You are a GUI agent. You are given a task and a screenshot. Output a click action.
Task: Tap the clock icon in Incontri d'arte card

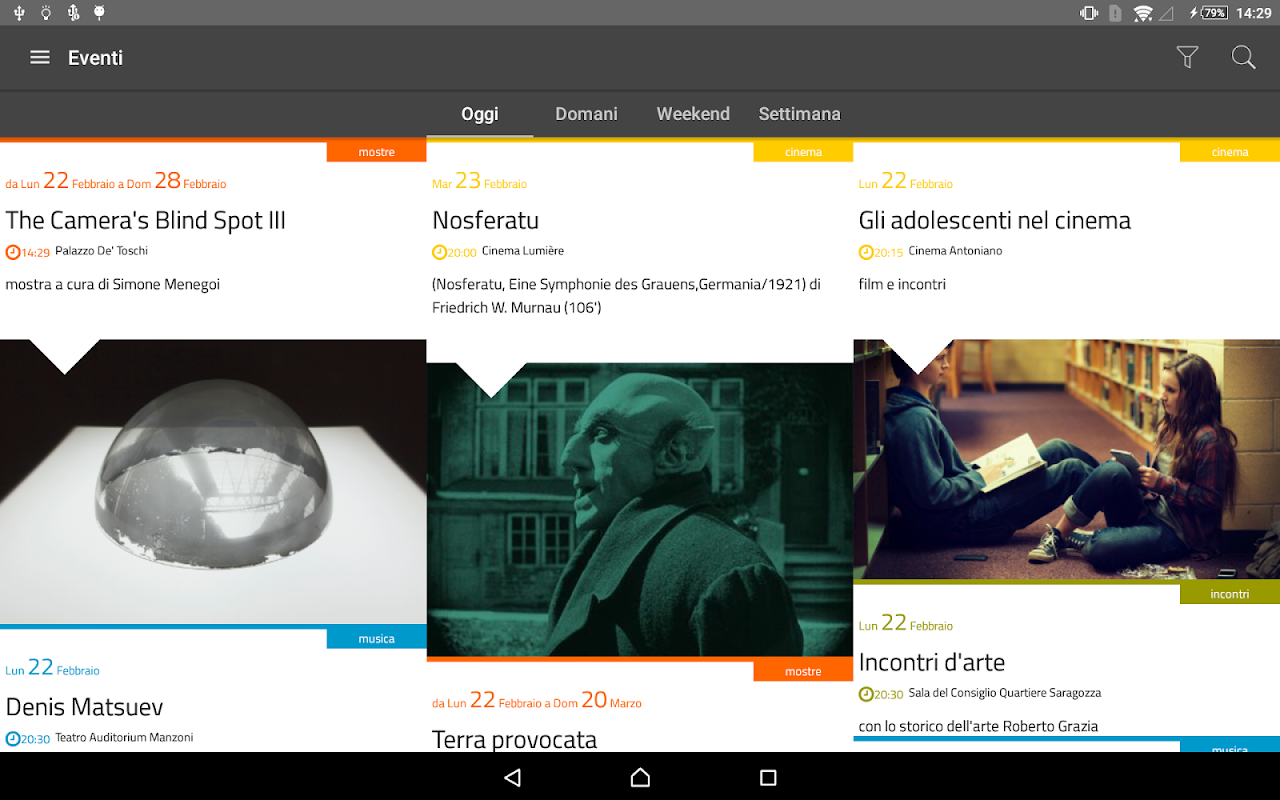click(866, 694)
